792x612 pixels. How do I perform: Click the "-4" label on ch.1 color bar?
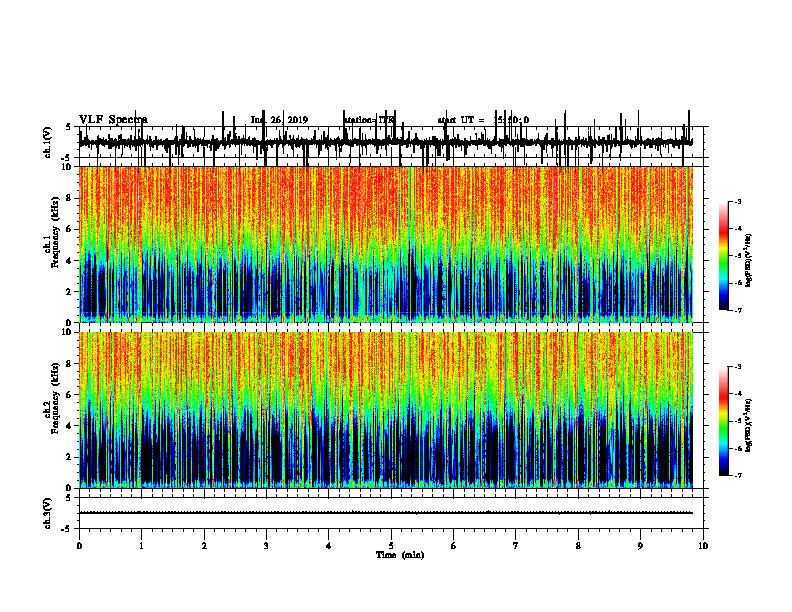(x=737, y=229)
